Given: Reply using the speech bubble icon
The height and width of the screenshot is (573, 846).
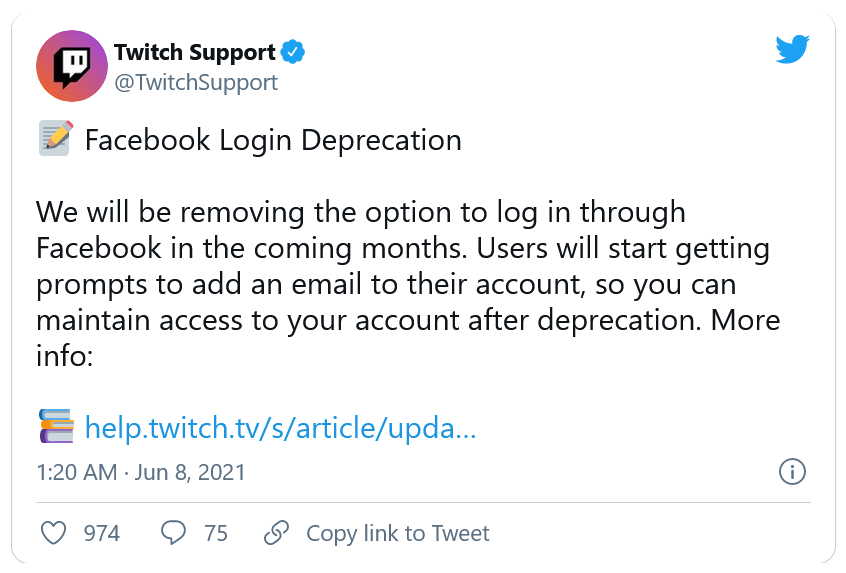Looking at the screenshot, I should click(174, 533).
